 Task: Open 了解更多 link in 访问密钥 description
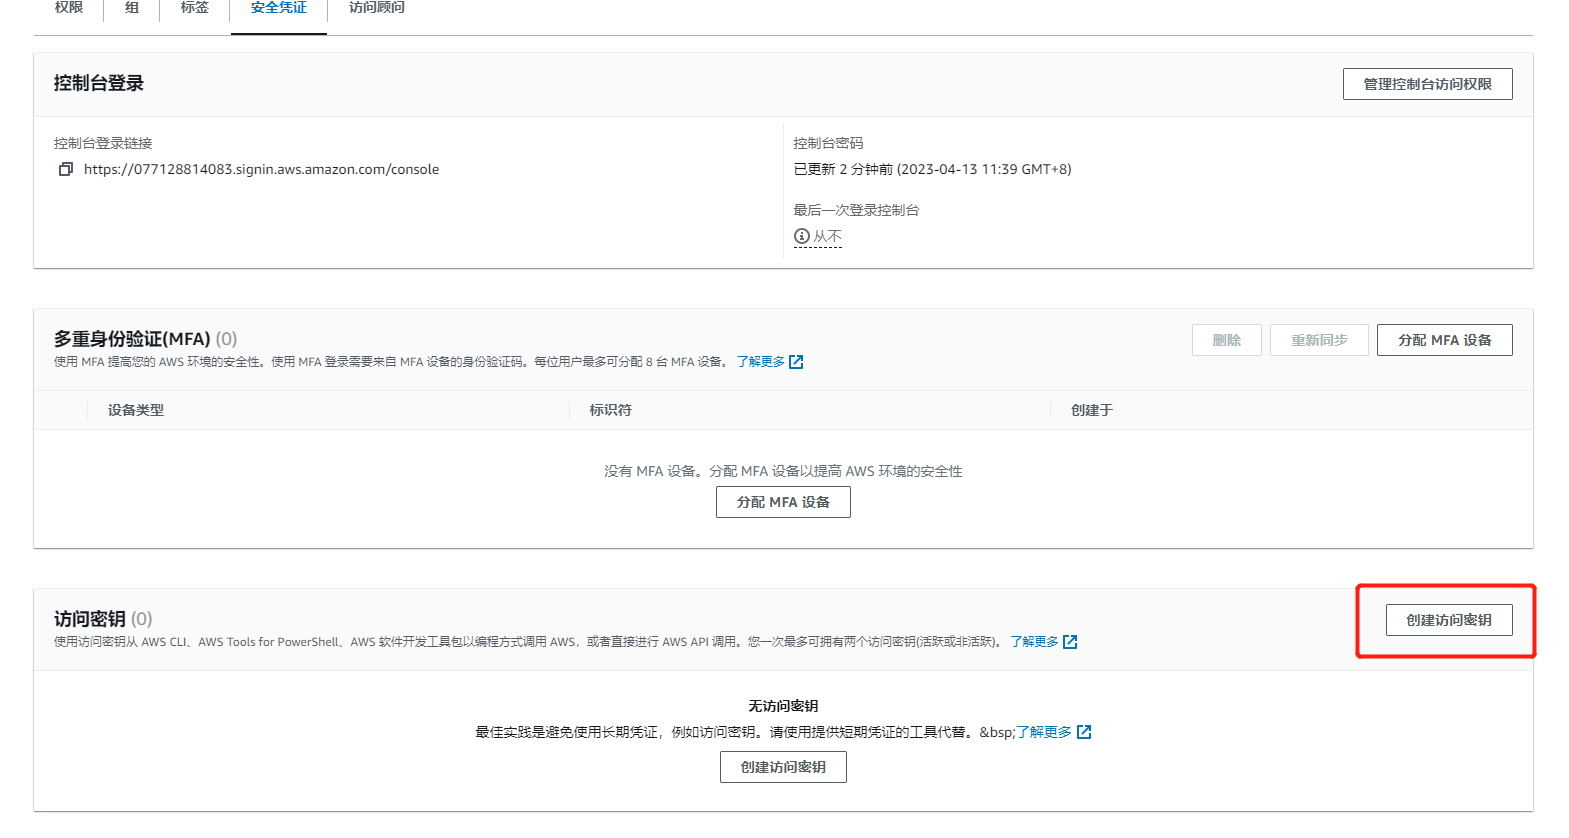click(x=1034, y=642)
